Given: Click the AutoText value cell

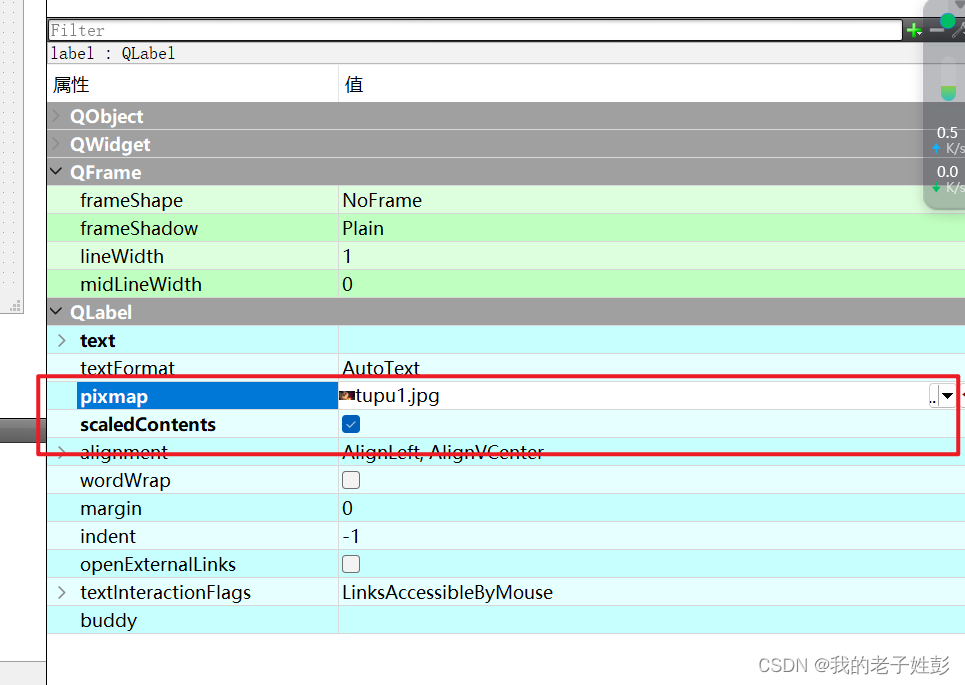Looking at the screenshot, I should click(381, 368).
